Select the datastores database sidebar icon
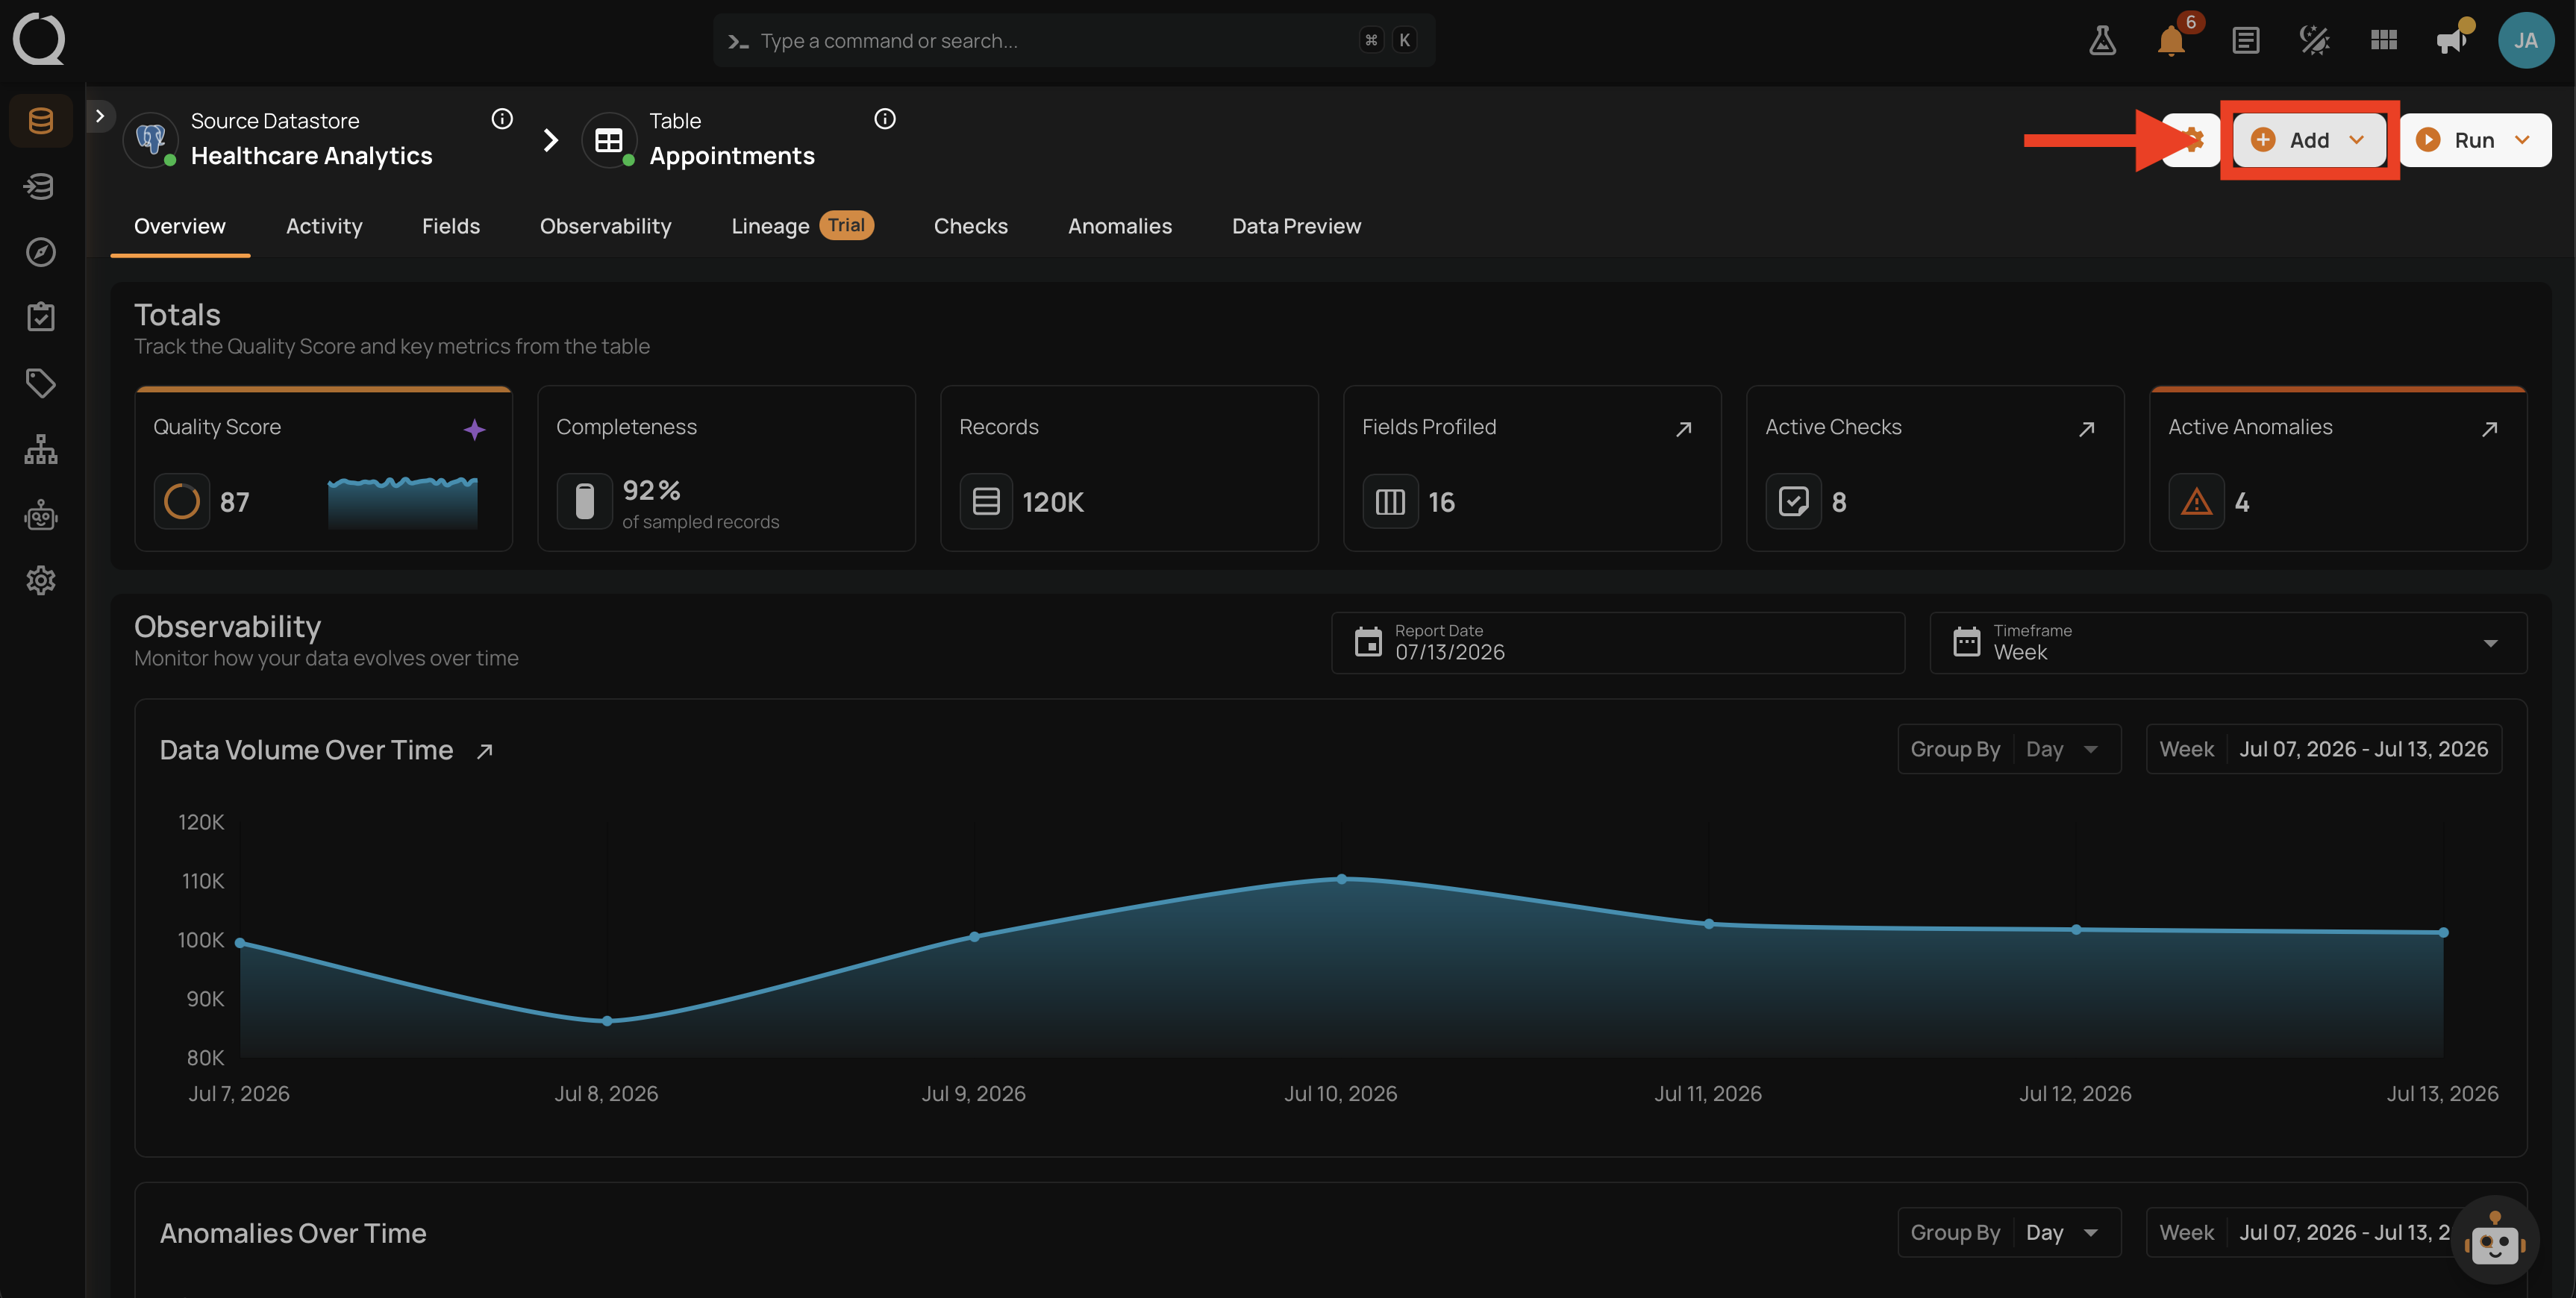2576x1298 pixels. [40, 121]
